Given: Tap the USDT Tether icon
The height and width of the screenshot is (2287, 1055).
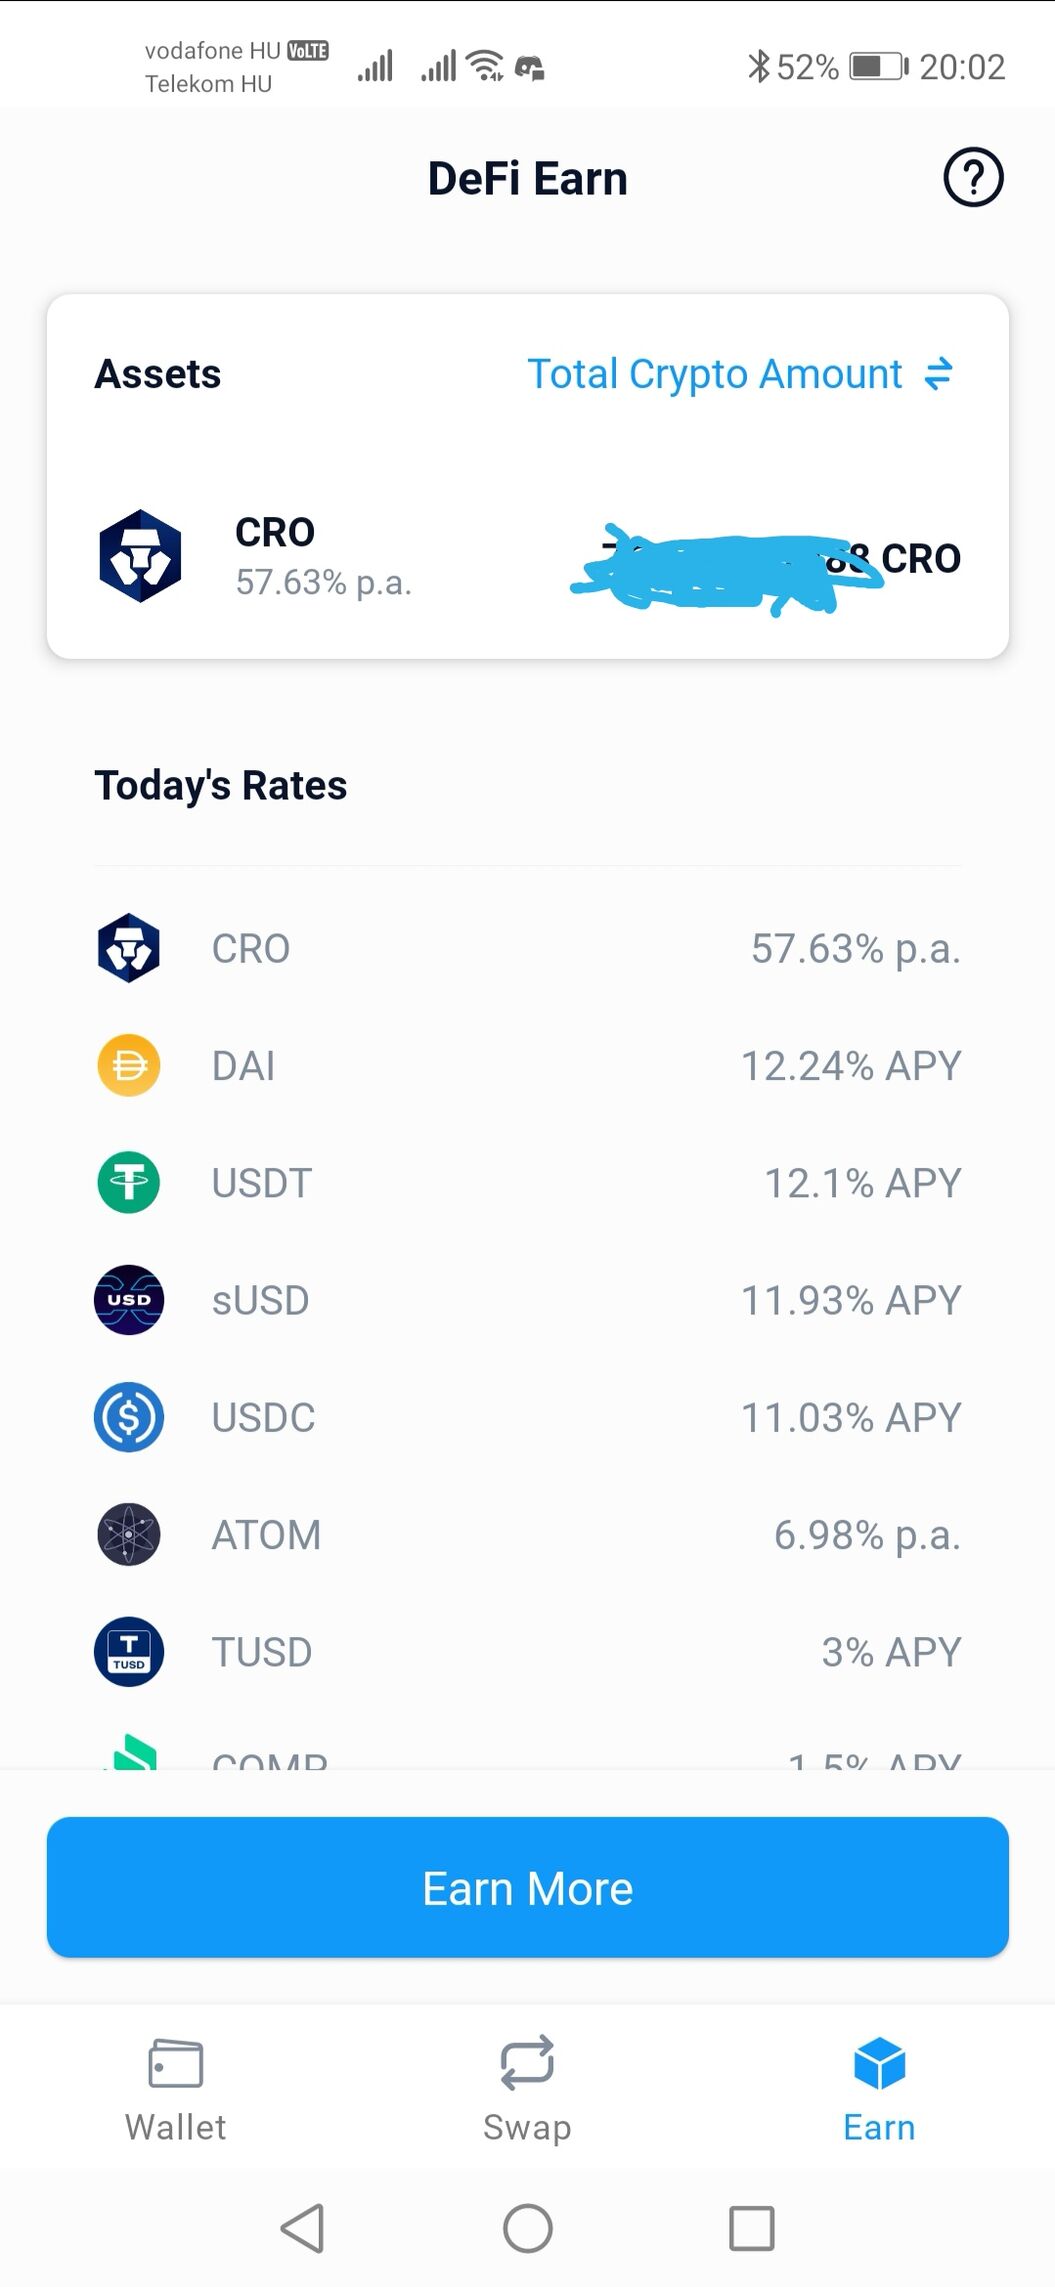Looking at the screenshot, I should click(129, 1182).
